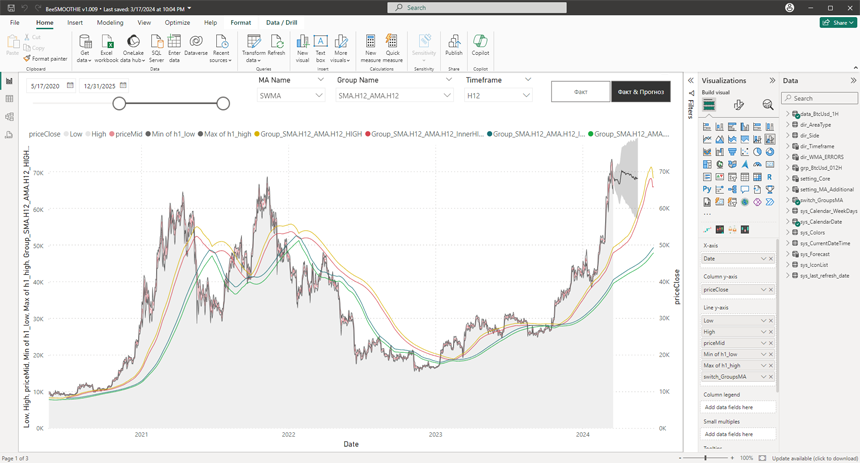Image resolution: width=860 pixels, height=463 pixels.
Task: Click the Share button
Action: click(x=838, y=22)
